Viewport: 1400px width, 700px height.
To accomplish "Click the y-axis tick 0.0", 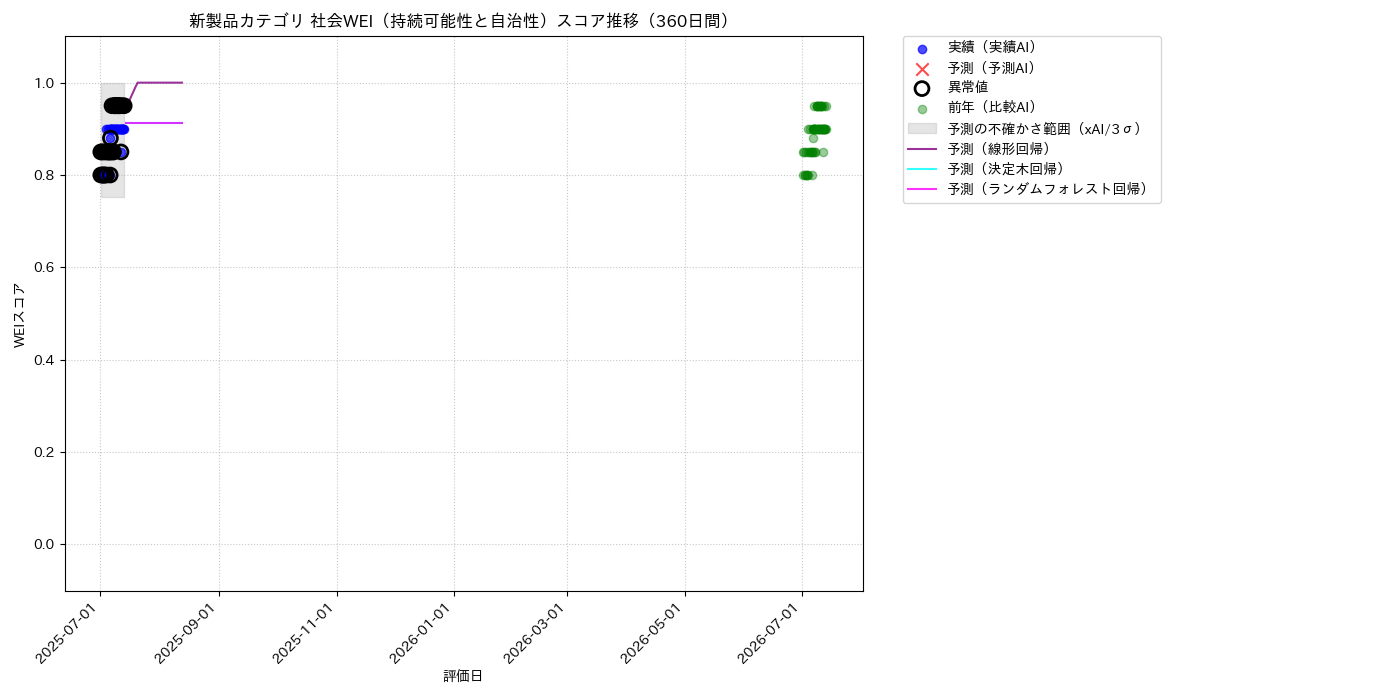I will (x=46, y=544).
